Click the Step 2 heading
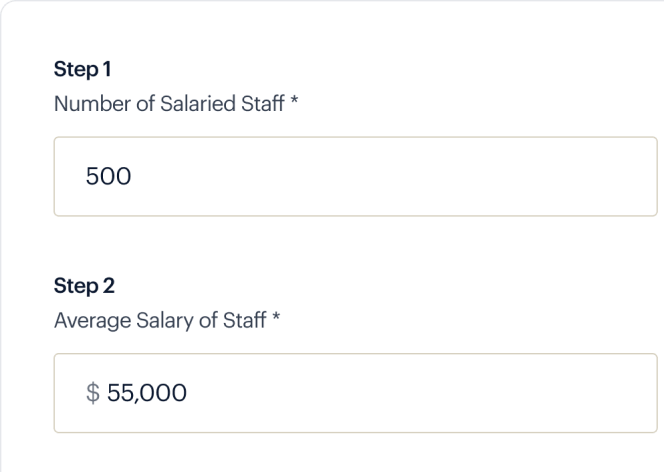 [x=84, y=286]
